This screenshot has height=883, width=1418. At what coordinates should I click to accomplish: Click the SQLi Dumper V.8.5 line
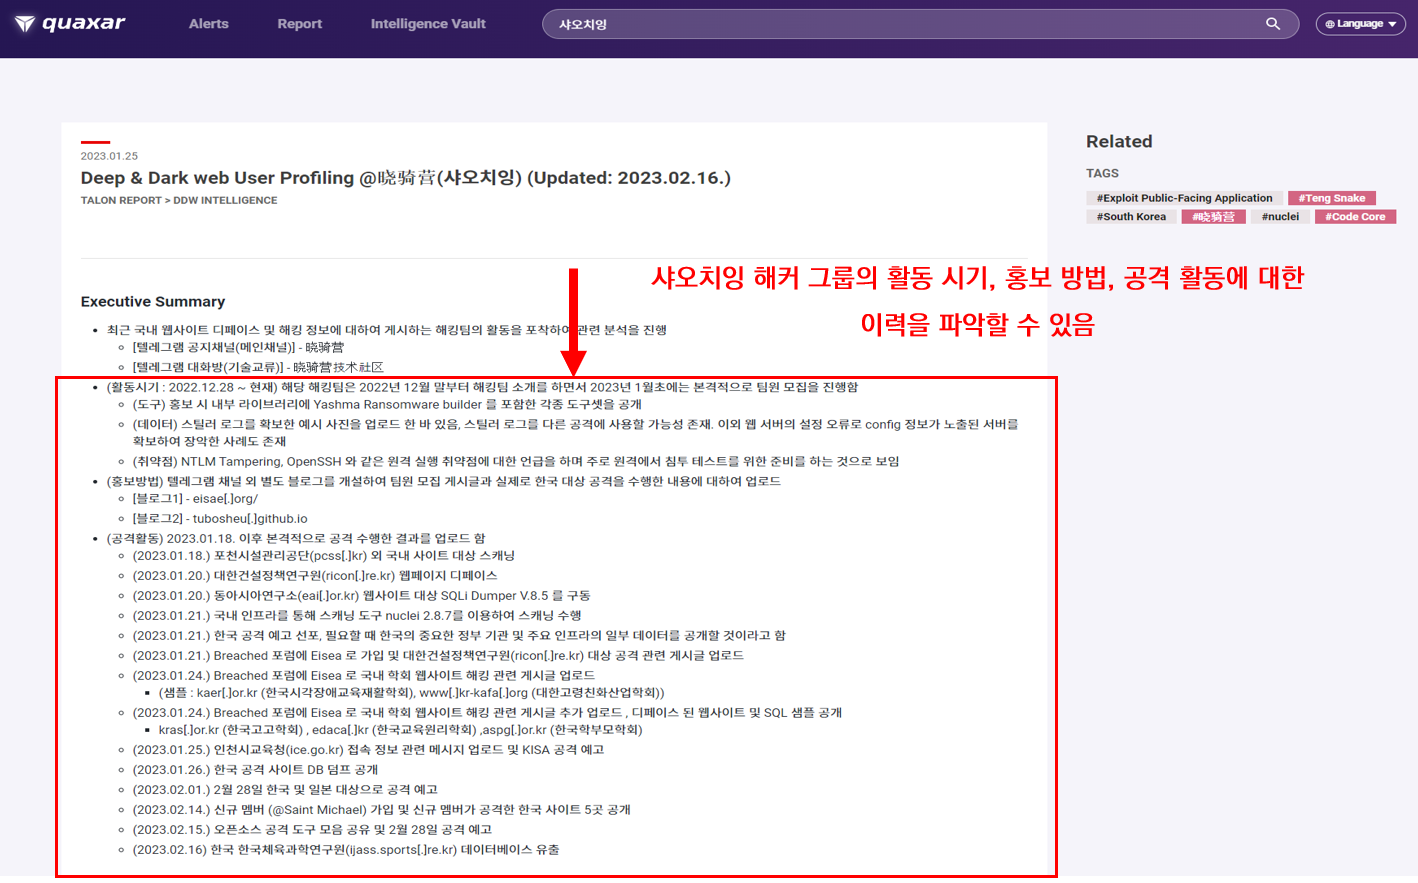click(361, 595)
